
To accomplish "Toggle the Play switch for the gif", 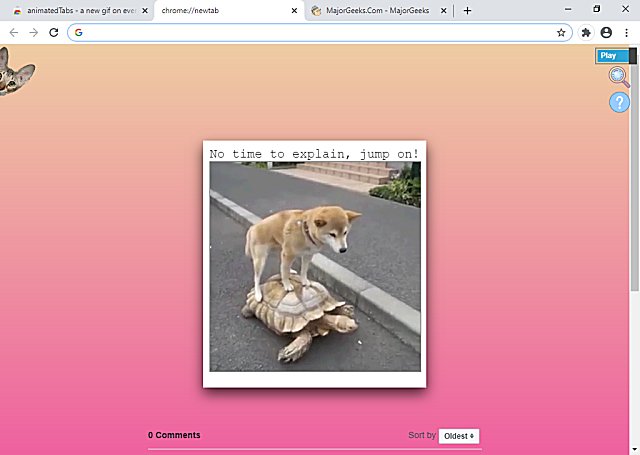I will (614, 56).
